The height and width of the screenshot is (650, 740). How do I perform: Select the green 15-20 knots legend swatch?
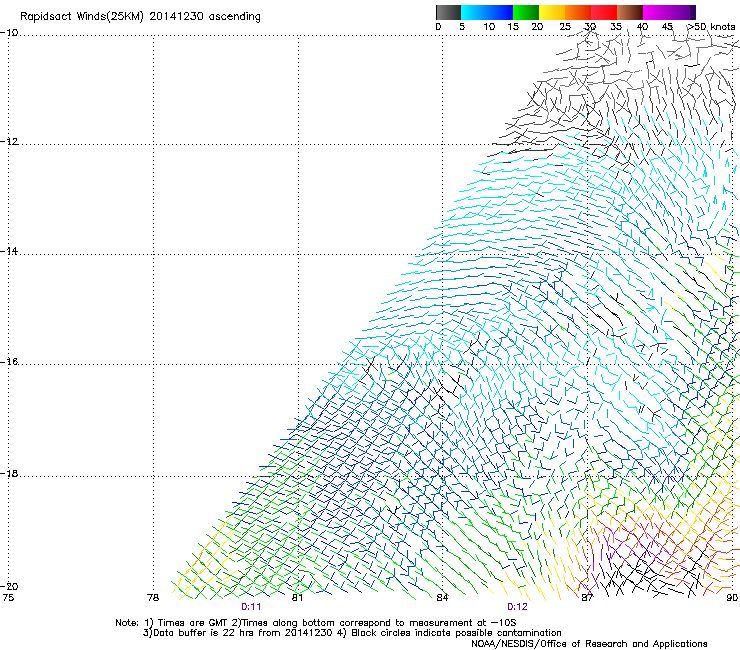(526, 12)
